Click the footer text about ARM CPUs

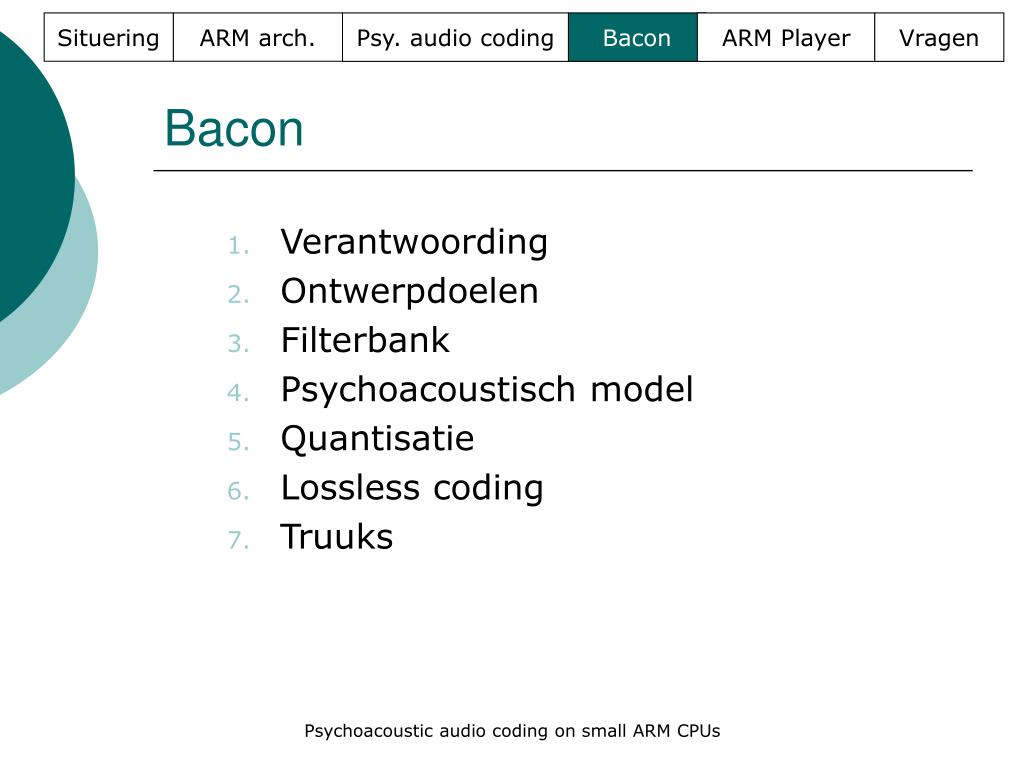pos(512,731)
